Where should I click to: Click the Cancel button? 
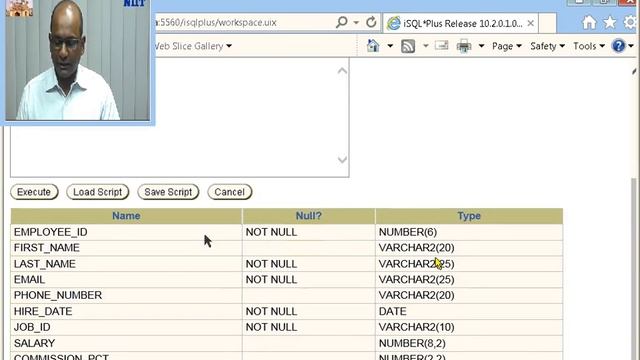pyautogui.click(x=229, y=192)
